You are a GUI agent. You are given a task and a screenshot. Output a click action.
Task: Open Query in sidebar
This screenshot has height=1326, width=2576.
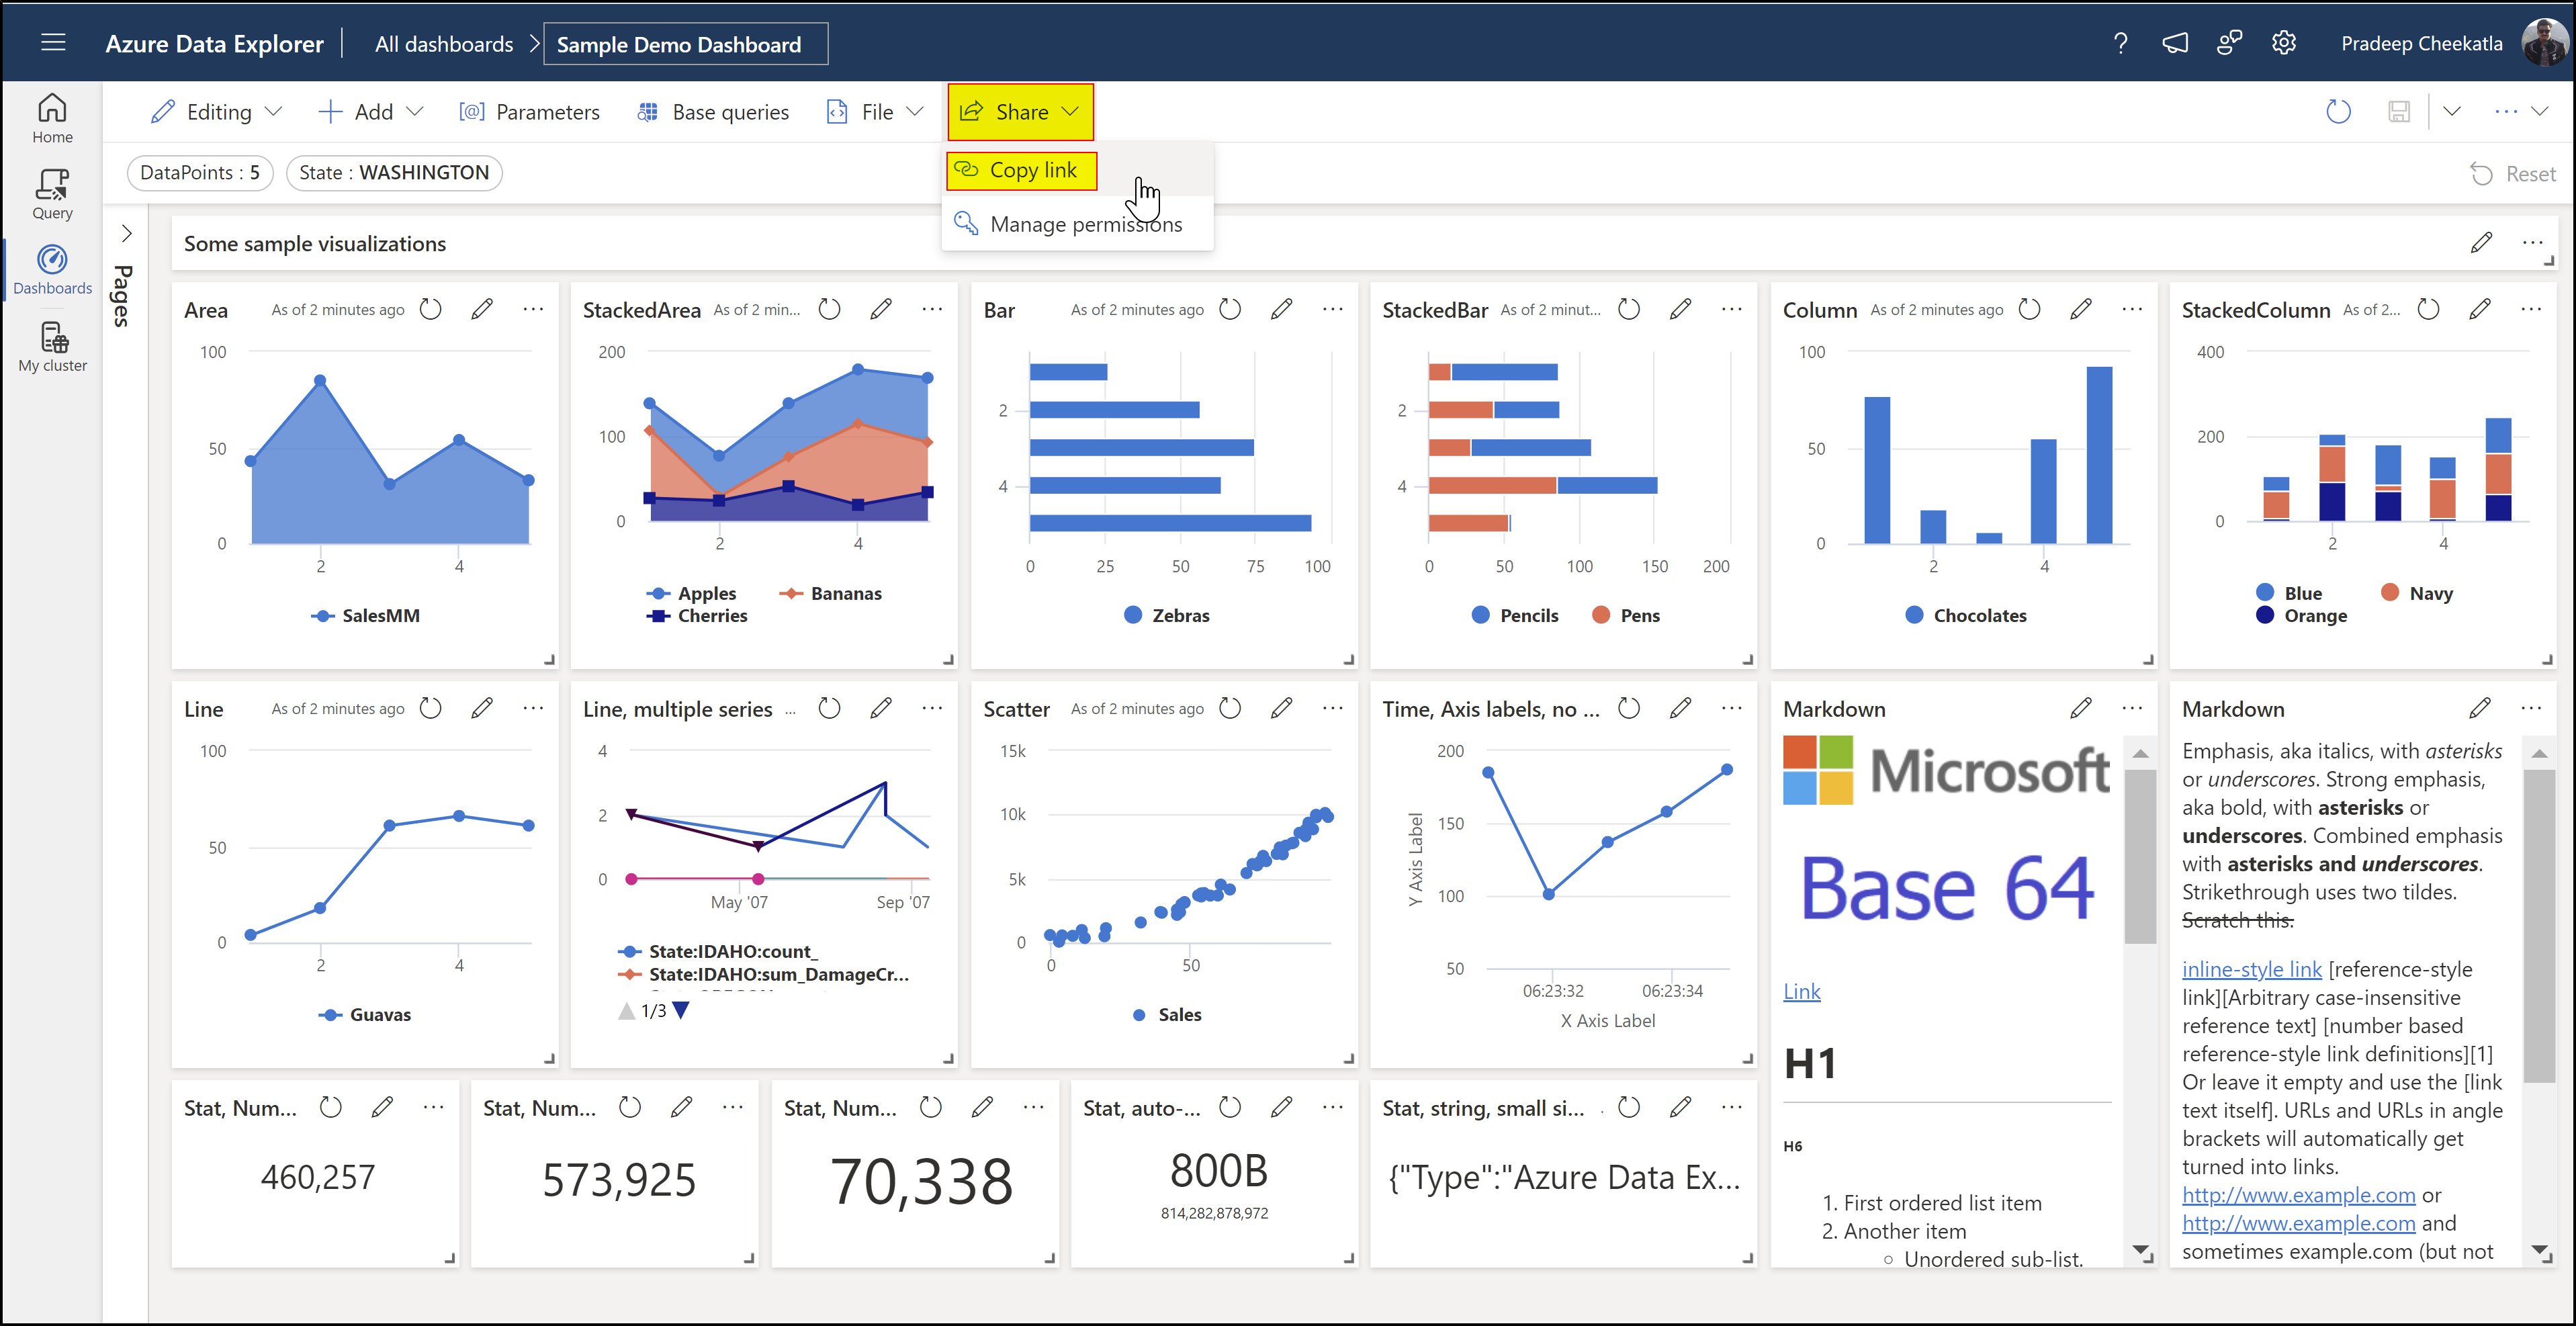click(x=52, y=195)
